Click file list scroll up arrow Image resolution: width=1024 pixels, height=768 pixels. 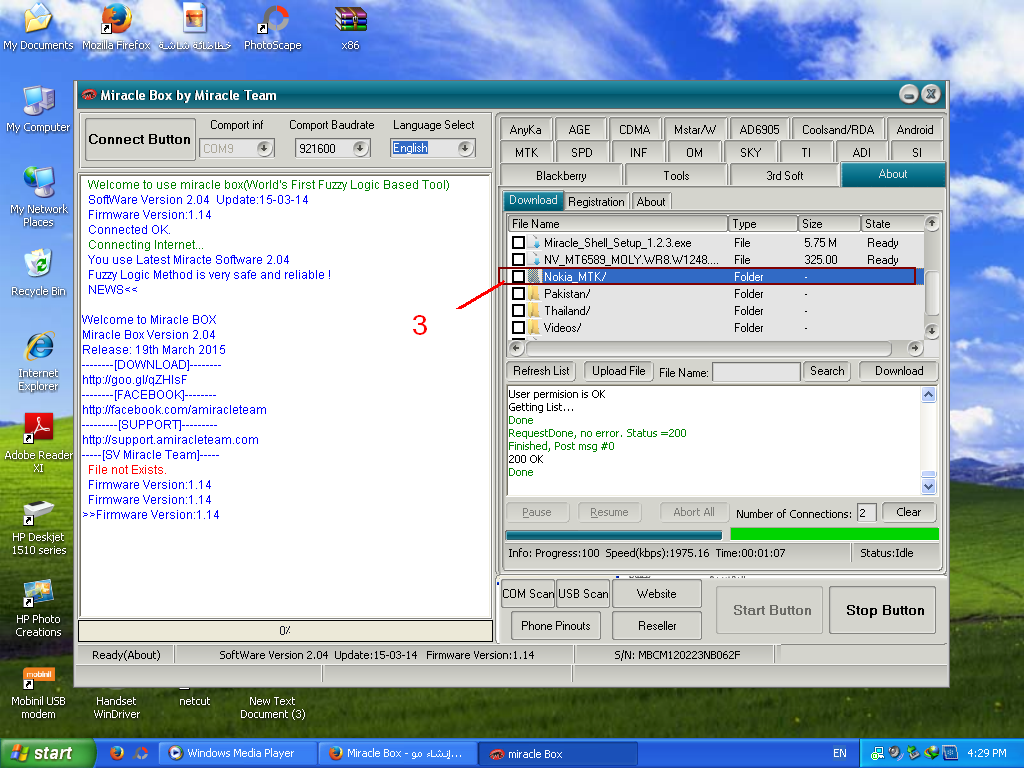tap(931, 223)
